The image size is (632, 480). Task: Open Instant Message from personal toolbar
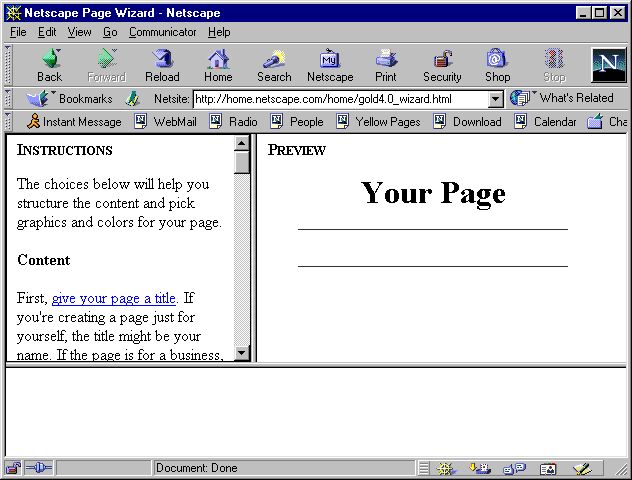click(x=74, y=121)
